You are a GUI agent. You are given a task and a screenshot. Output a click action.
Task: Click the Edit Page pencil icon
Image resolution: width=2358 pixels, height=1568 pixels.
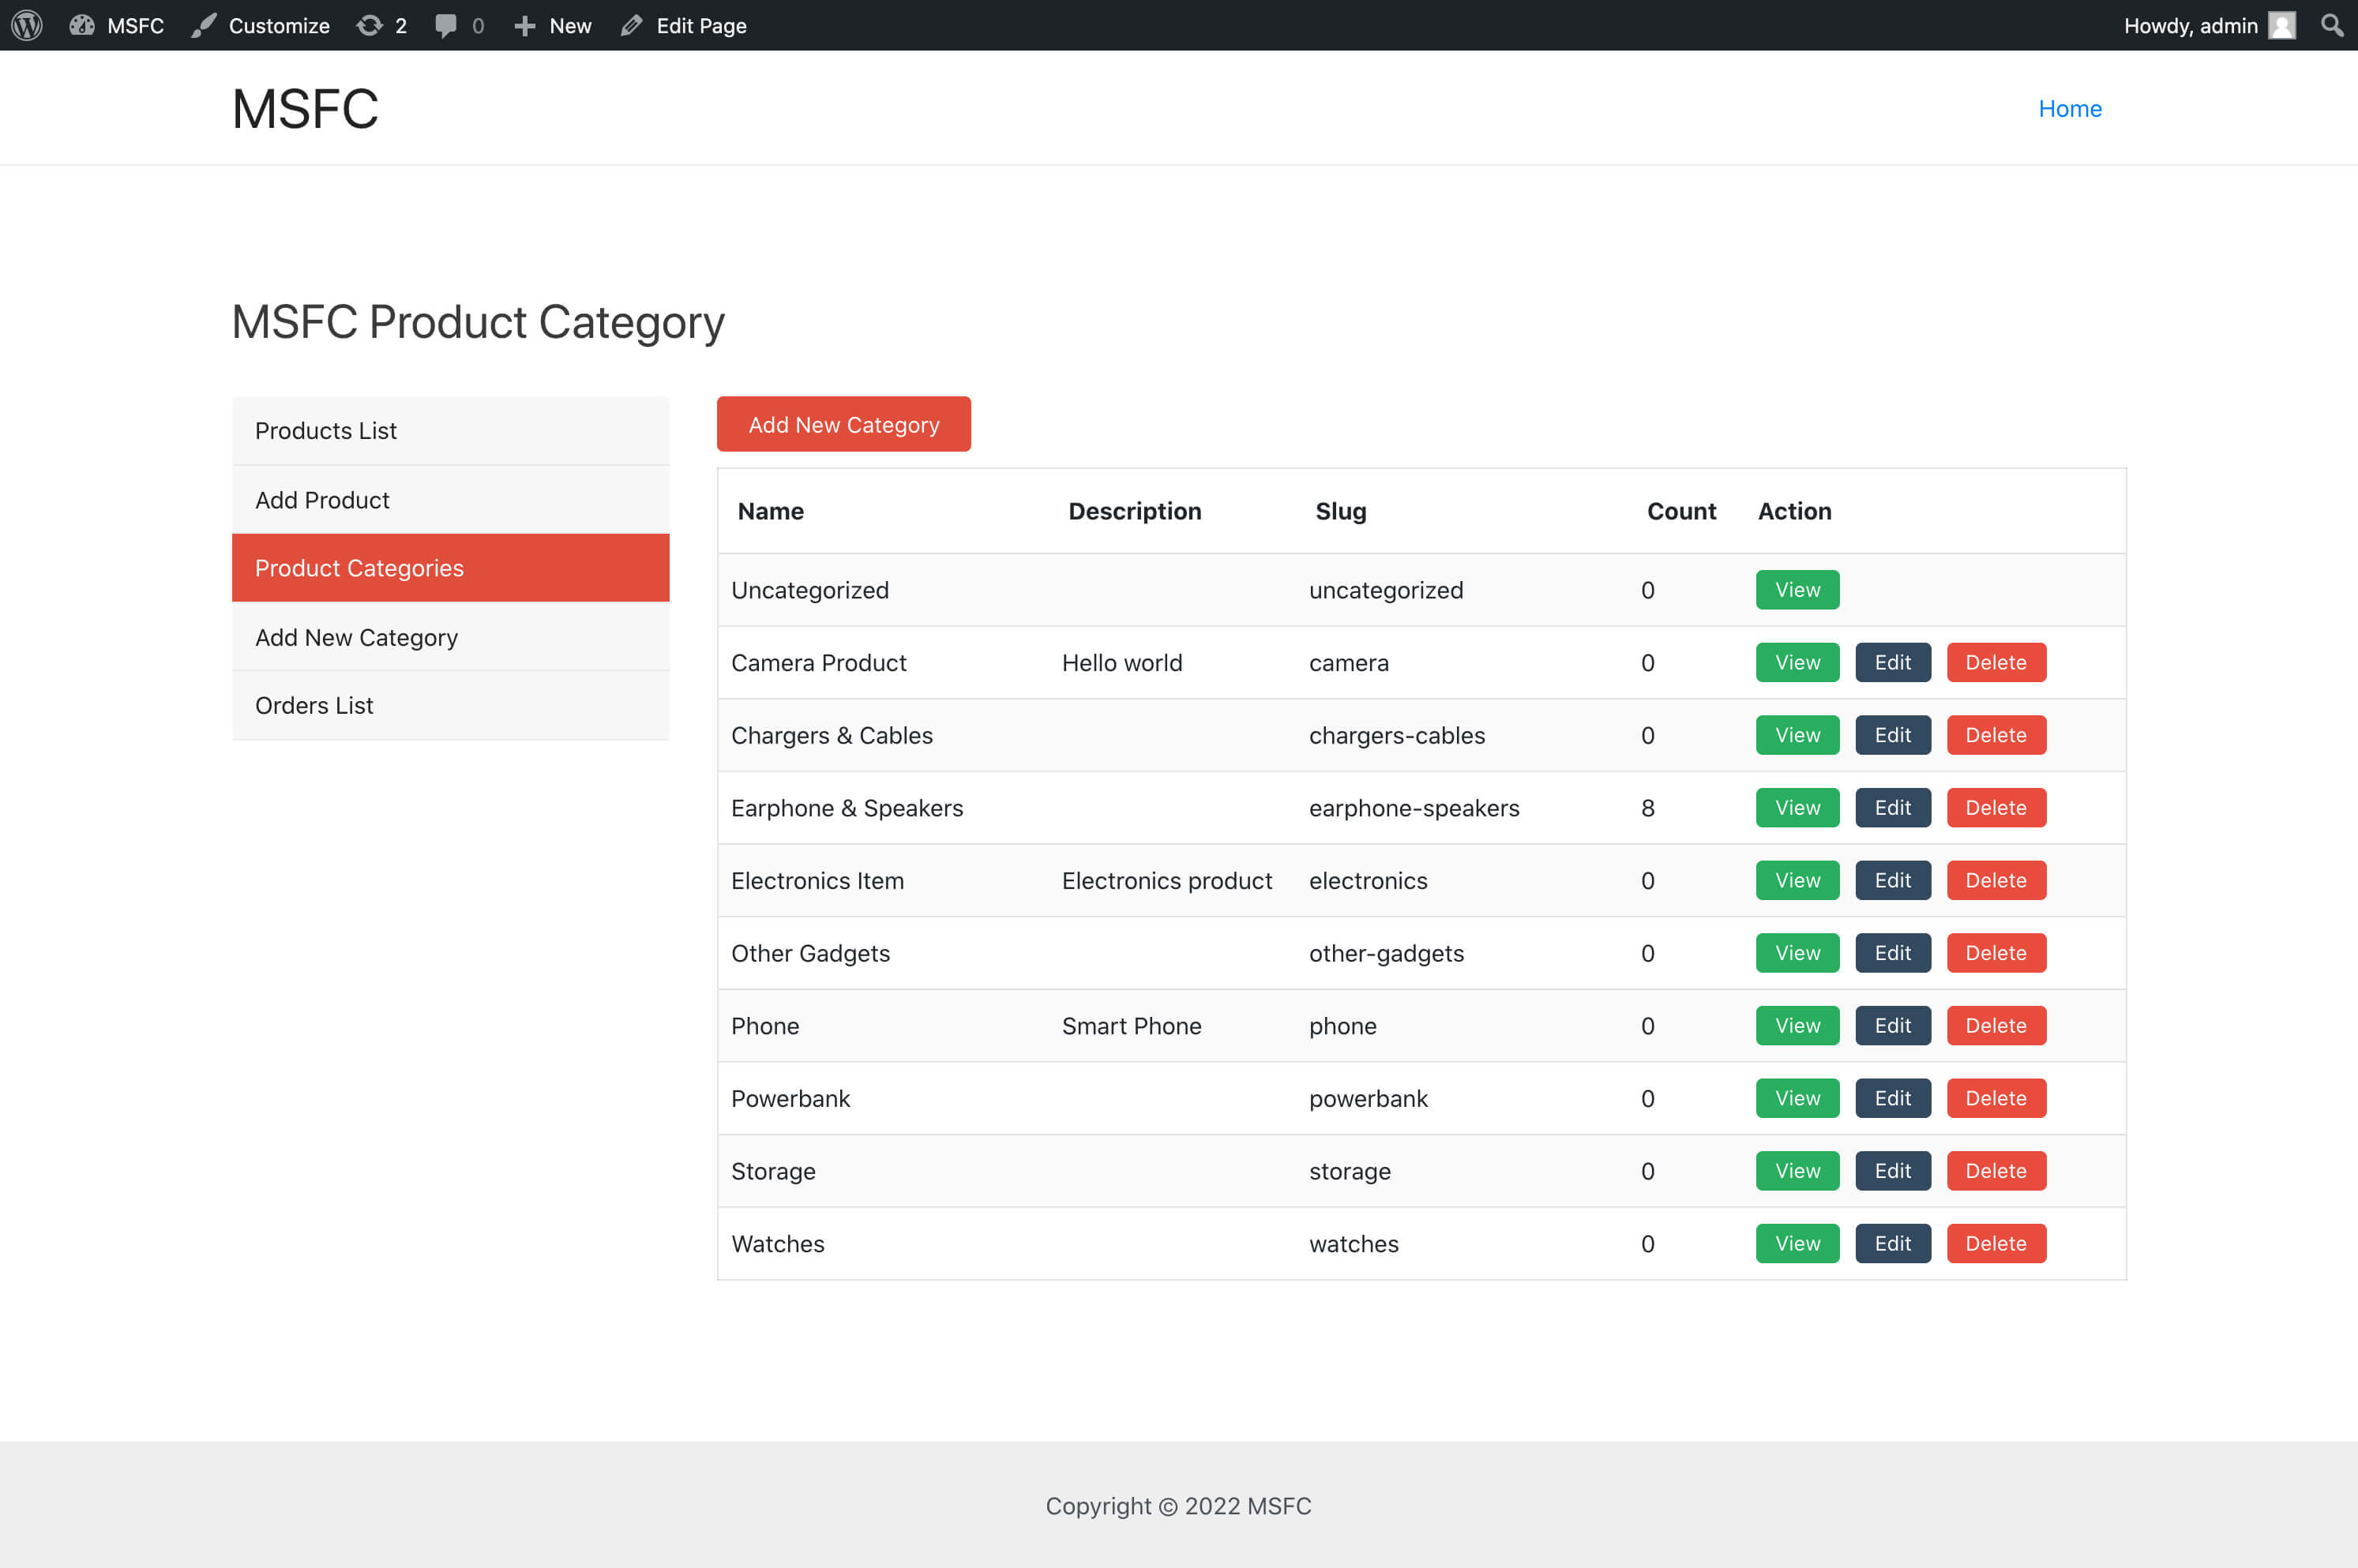[x=631, y=25]
